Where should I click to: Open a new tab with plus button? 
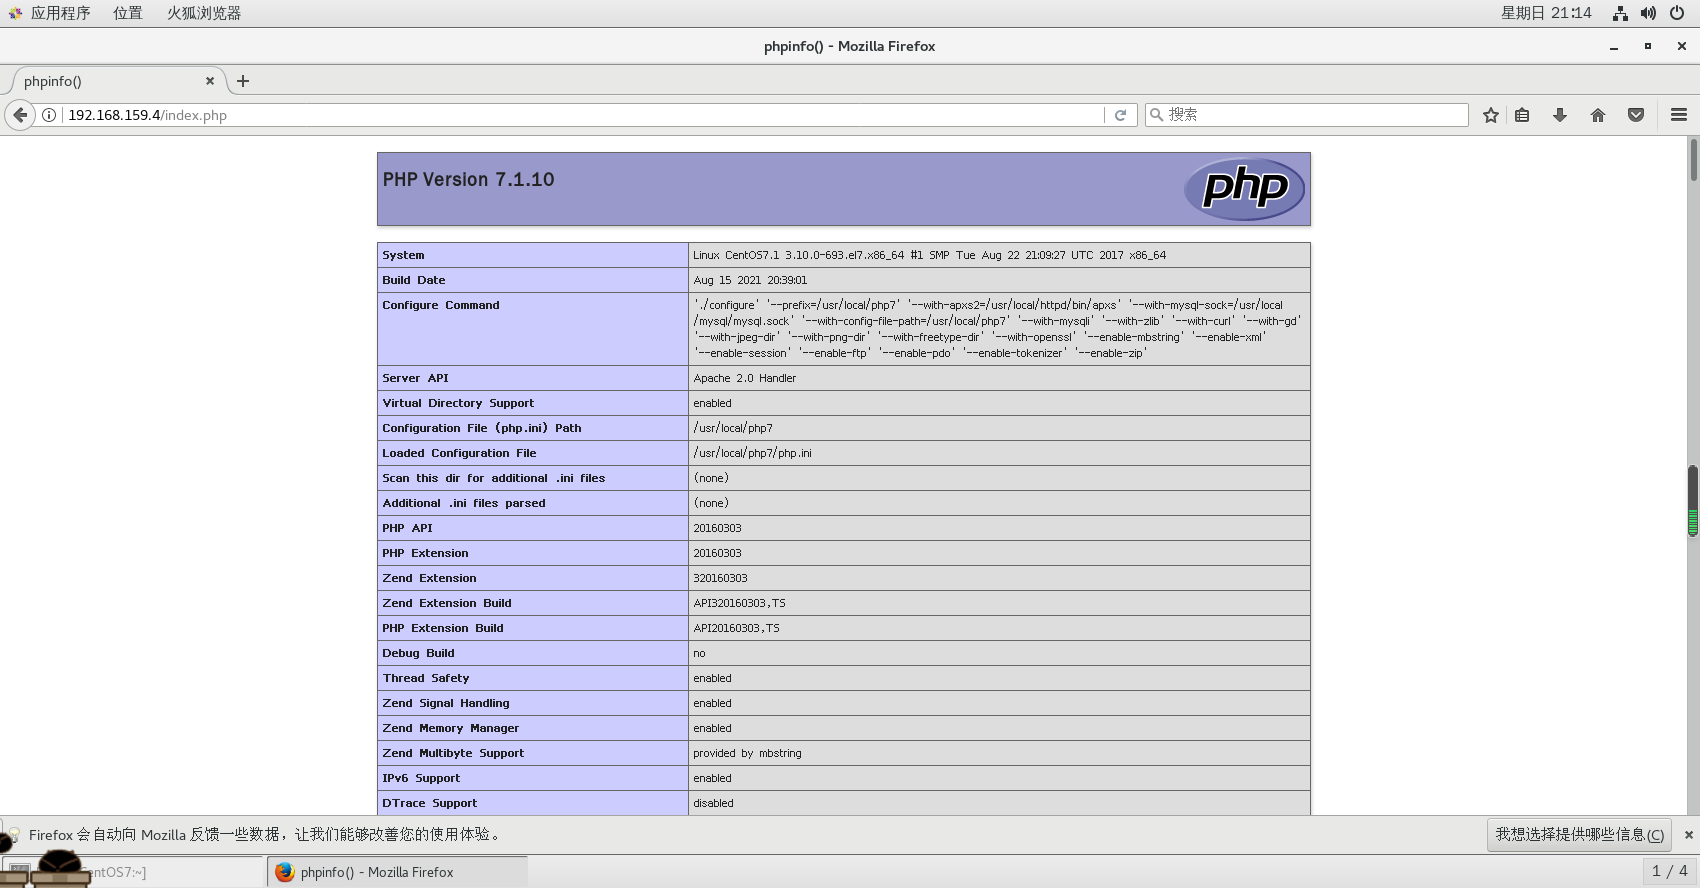[243, 81]
